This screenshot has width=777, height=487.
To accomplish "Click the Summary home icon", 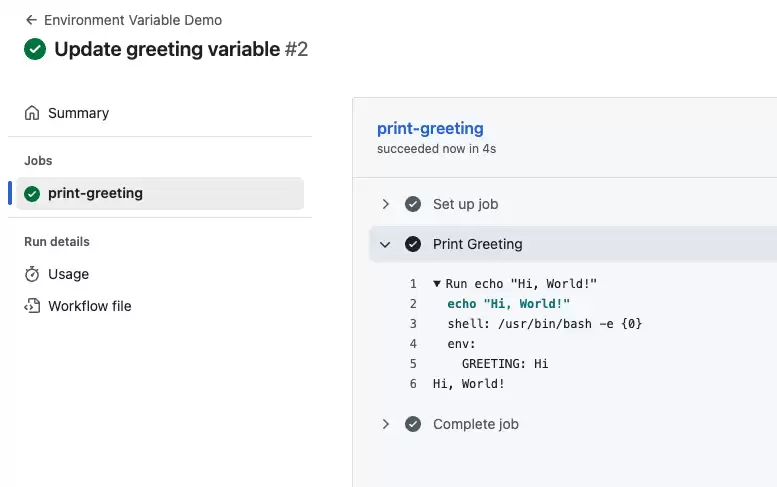I will (32, 113).
